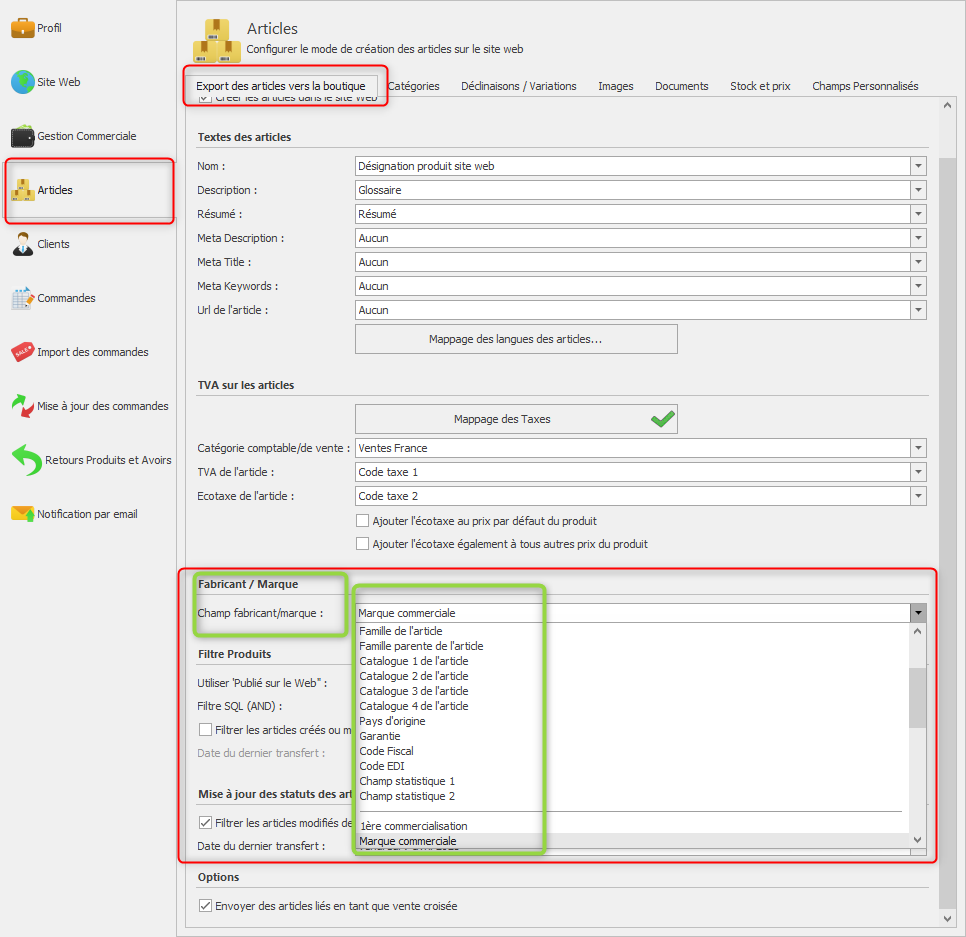The image size is (966, 937).
Task: Open the Clients person icon
Action: click(x=23, y=244)
